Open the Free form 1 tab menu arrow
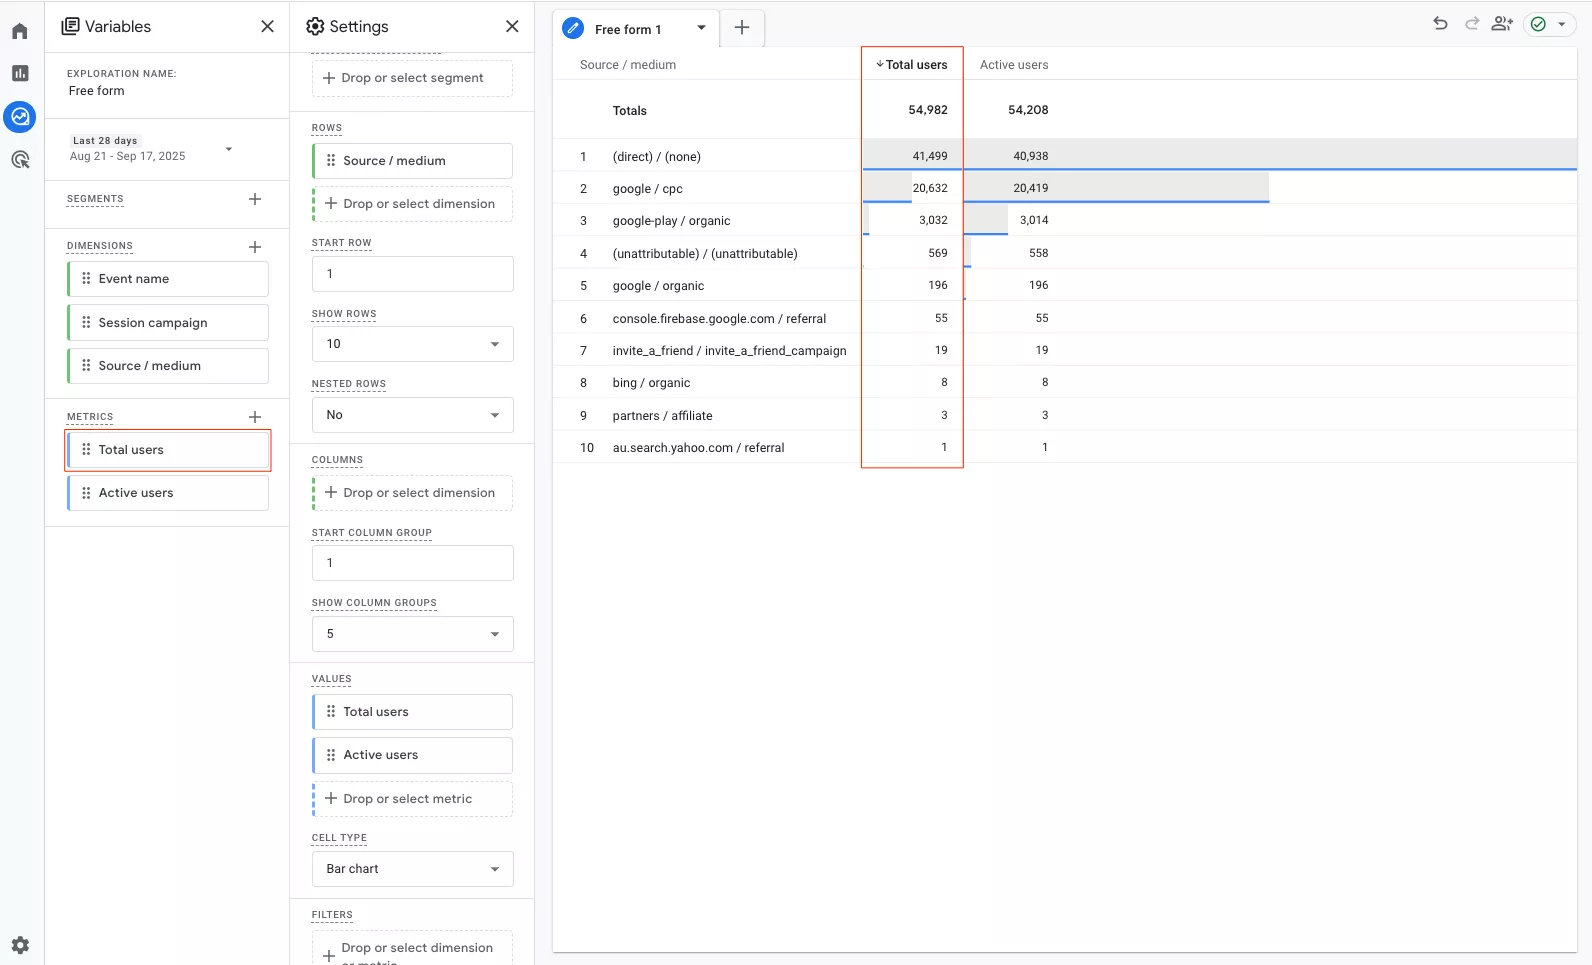This screenshot has height=965, width=1592. [x=701, y=28]
